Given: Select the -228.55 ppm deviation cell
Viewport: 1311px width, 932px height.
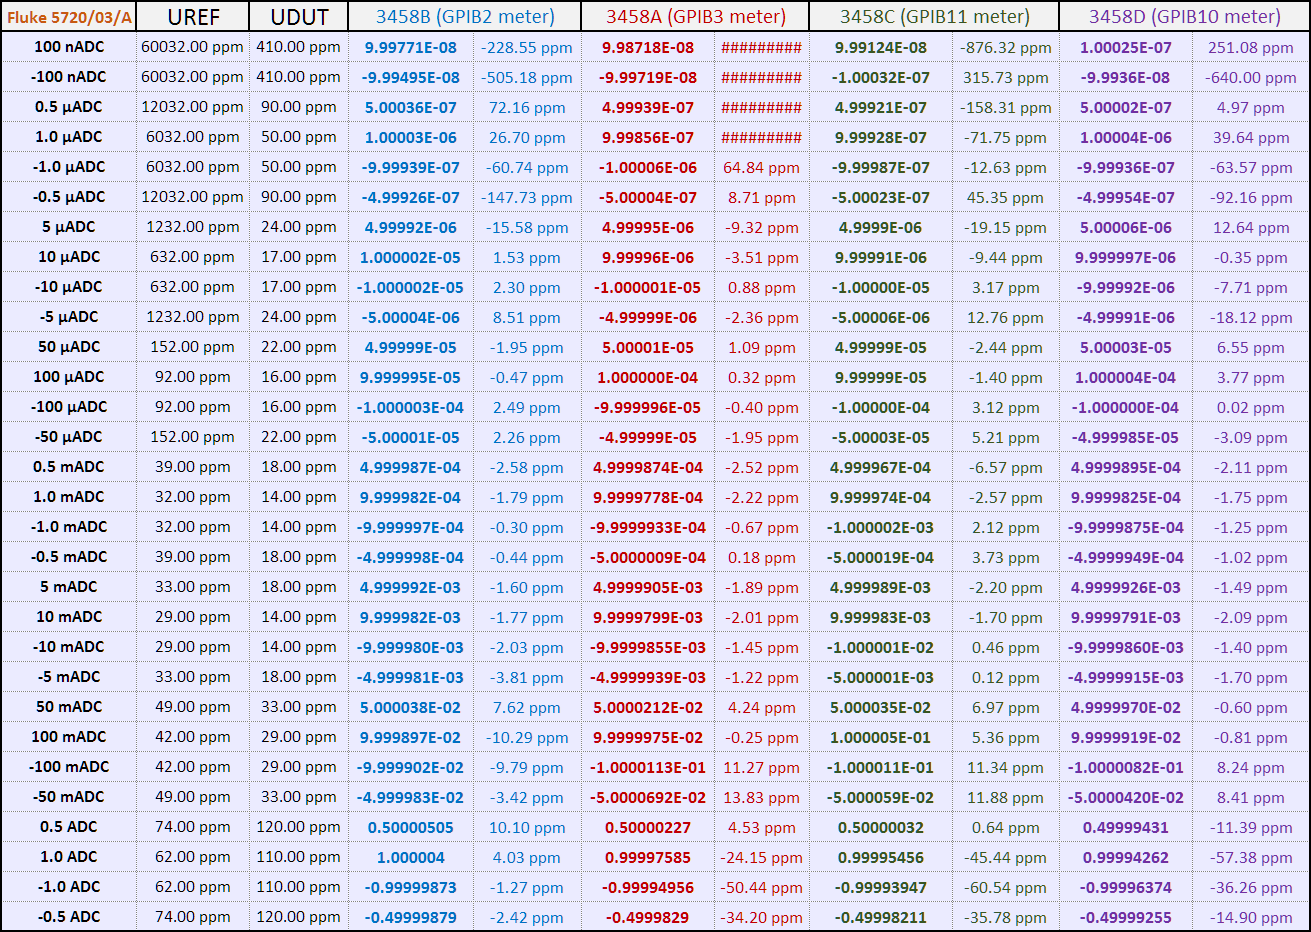Looking at the screenshot, I should tap(527, 47).
